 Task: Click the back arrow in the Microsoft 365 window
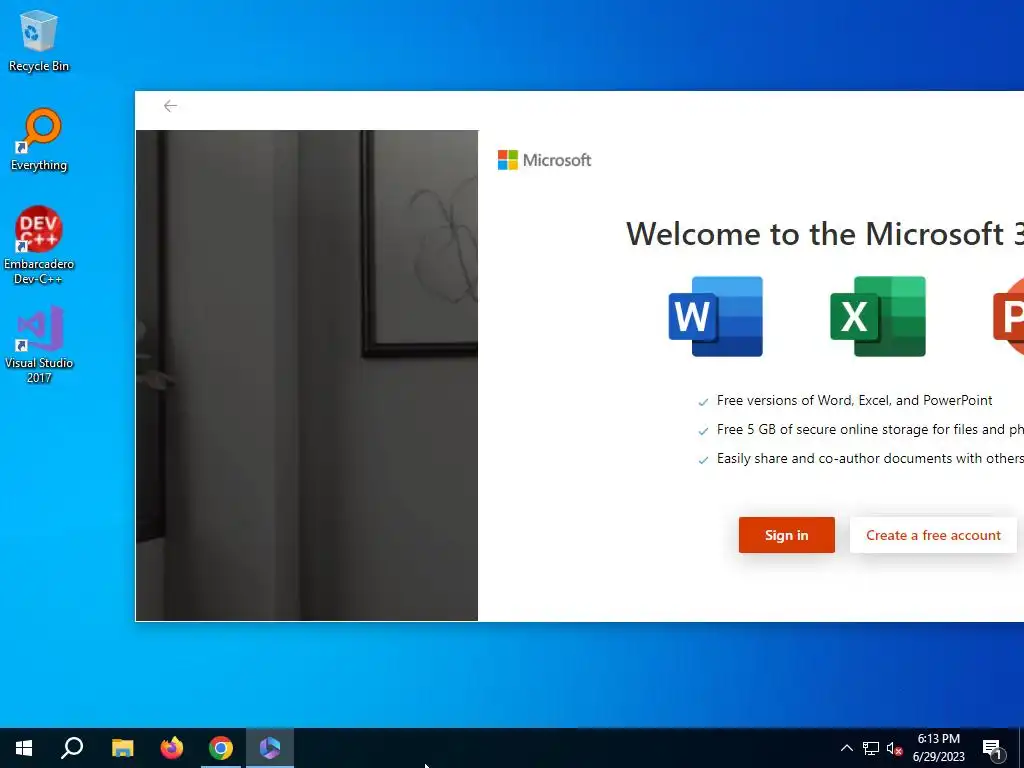[170, 106]
